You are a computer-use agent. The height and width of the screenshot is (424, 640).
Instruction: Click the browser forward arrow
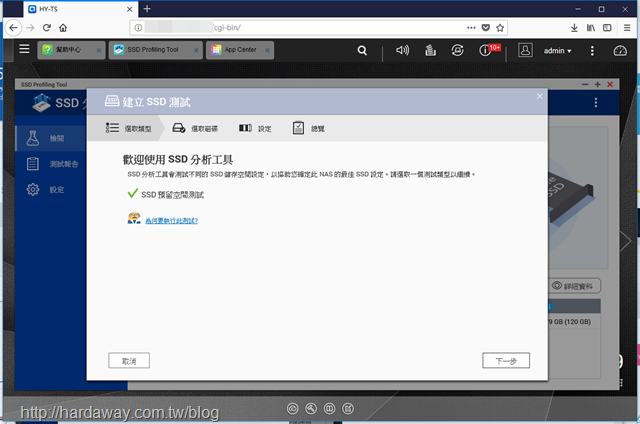[x=30, y=28]
